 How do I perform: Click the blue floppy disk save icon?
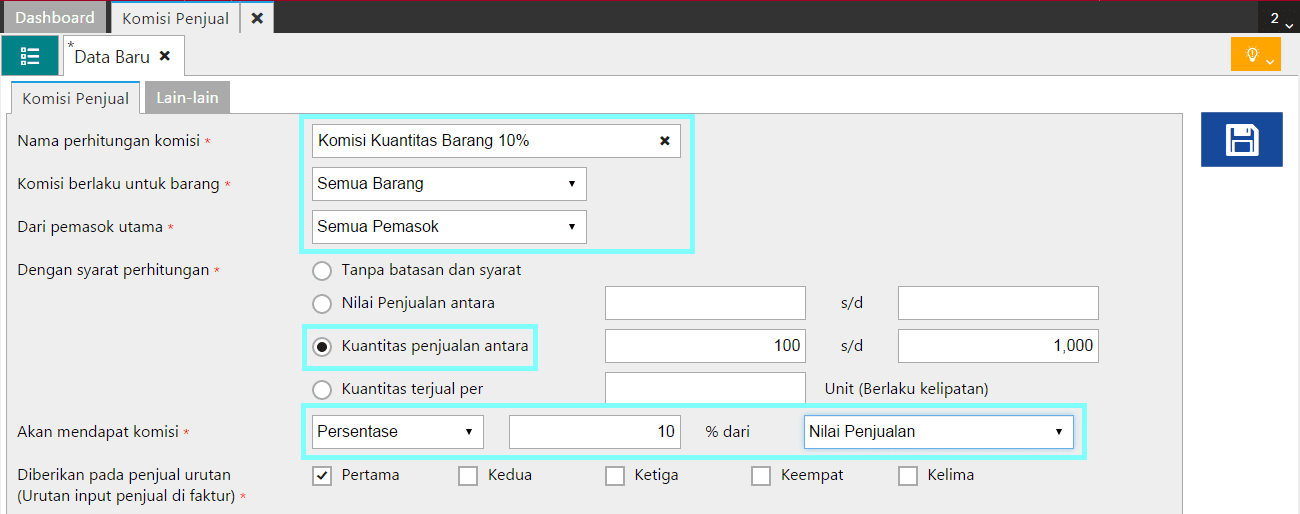tap(1241, 139)
